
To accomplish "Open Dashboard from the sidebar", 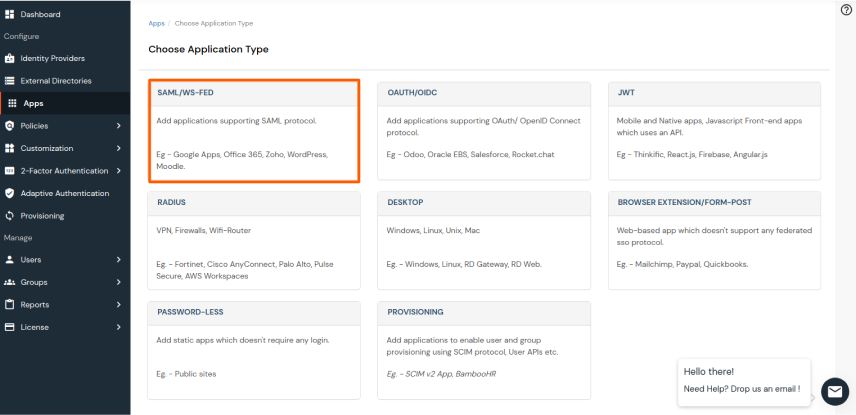I will pos(65,14).
